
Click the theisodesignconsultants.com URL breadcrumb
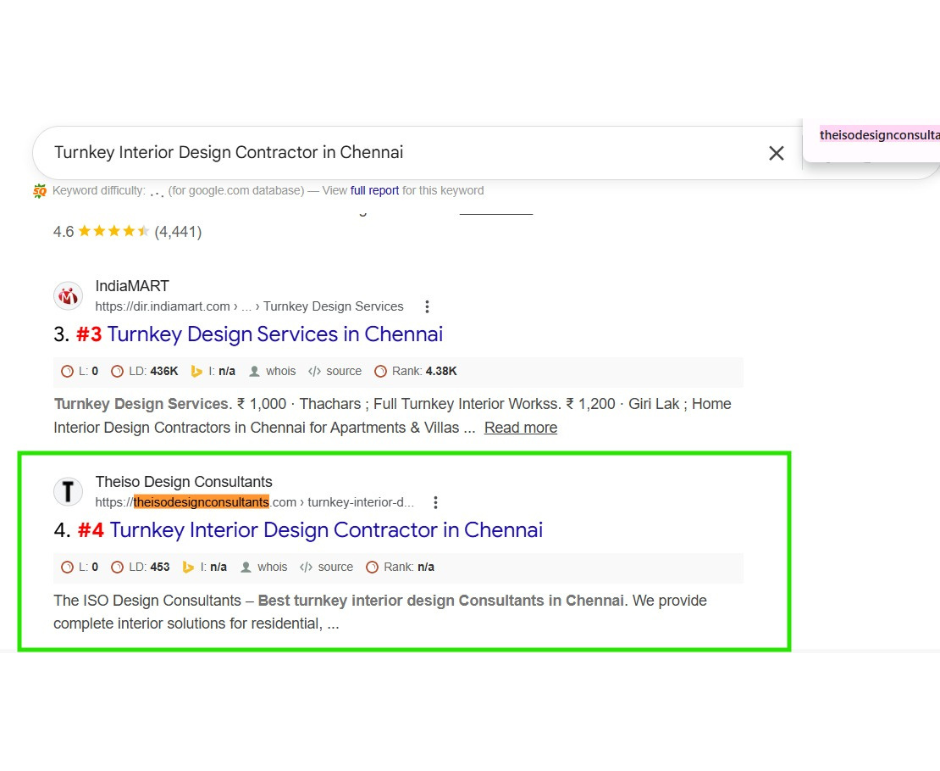tap(254, 502)
